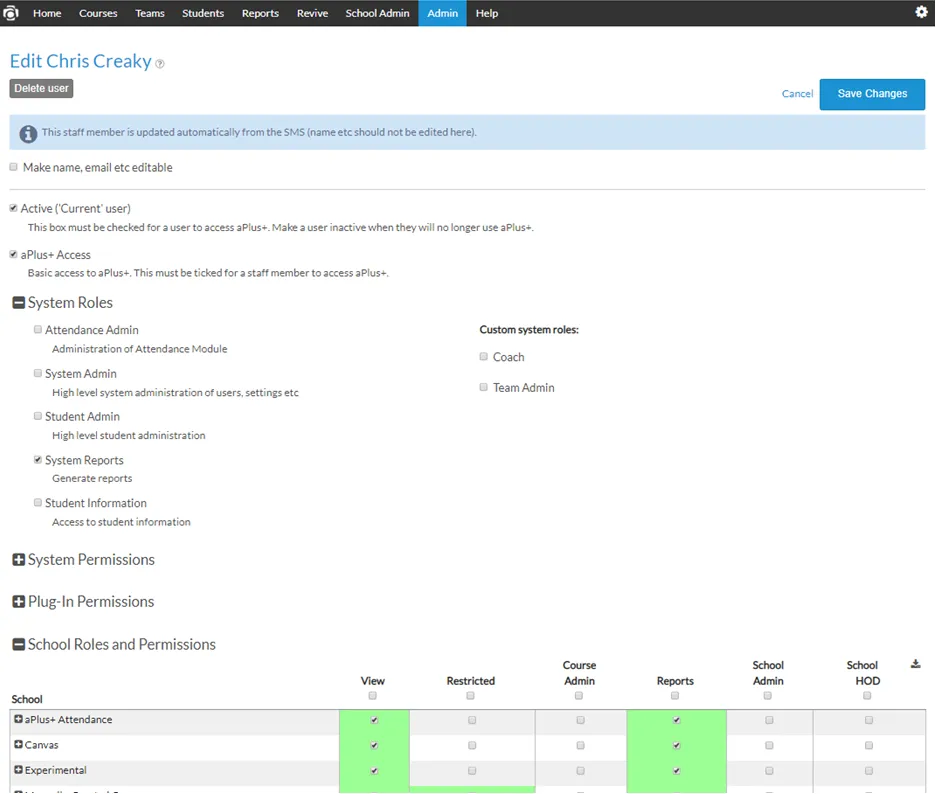936x794 pixels.
Task: Uncheck View for aPlus+ Attendance
Action: [x=374, y=720]
